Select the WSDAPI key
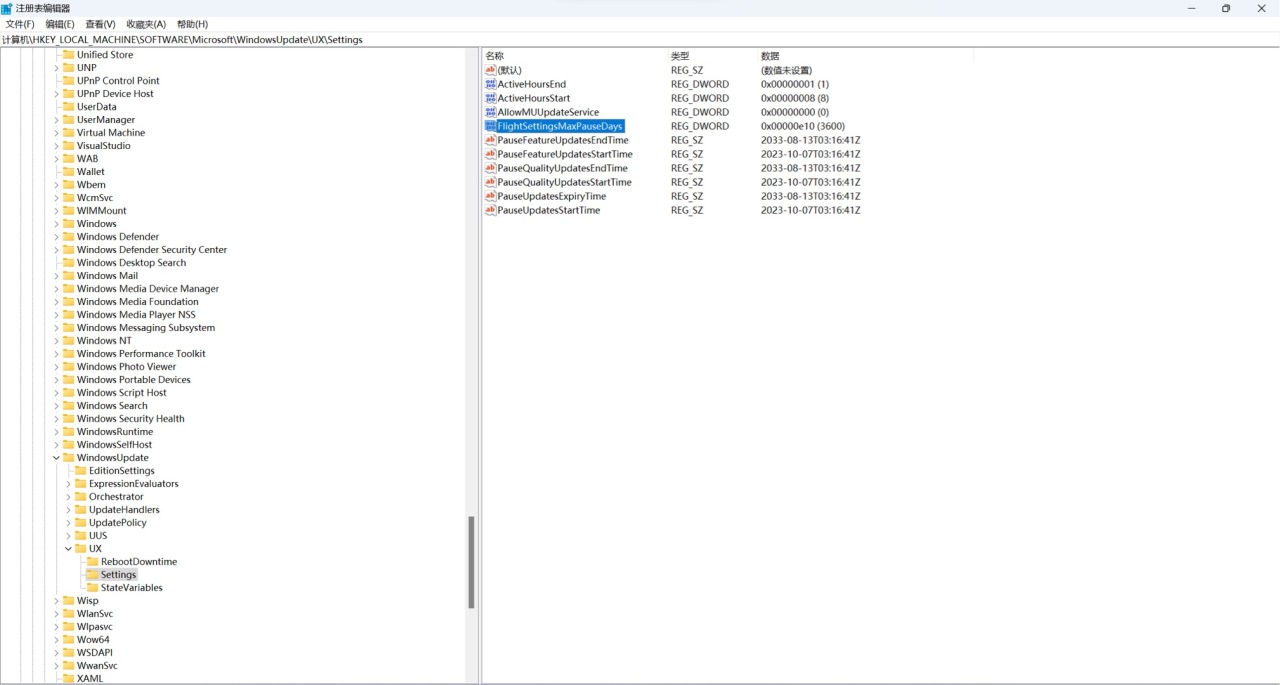The image size is (1280, 685). [94, 653]
